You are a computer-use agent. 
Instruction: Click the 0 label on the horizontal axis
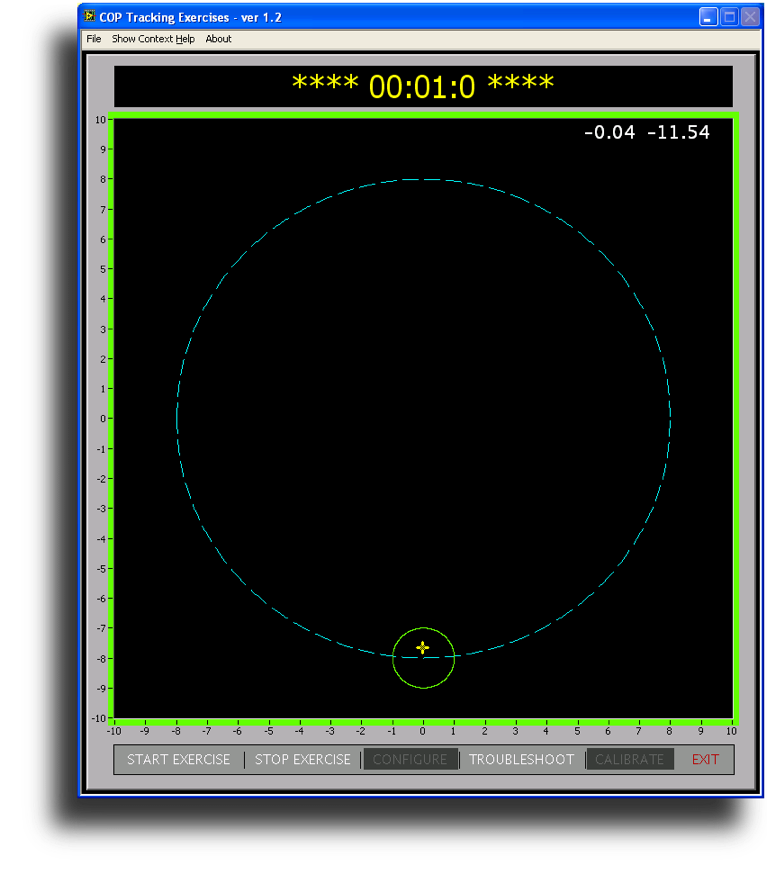pos(423,731)
